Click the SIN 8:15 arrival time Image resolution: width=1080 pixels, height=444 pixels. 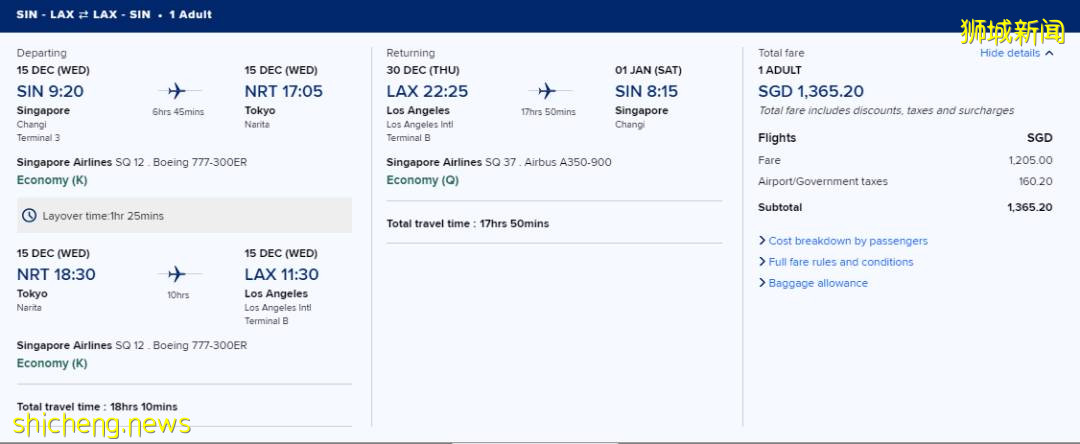[x=646, y=91]
